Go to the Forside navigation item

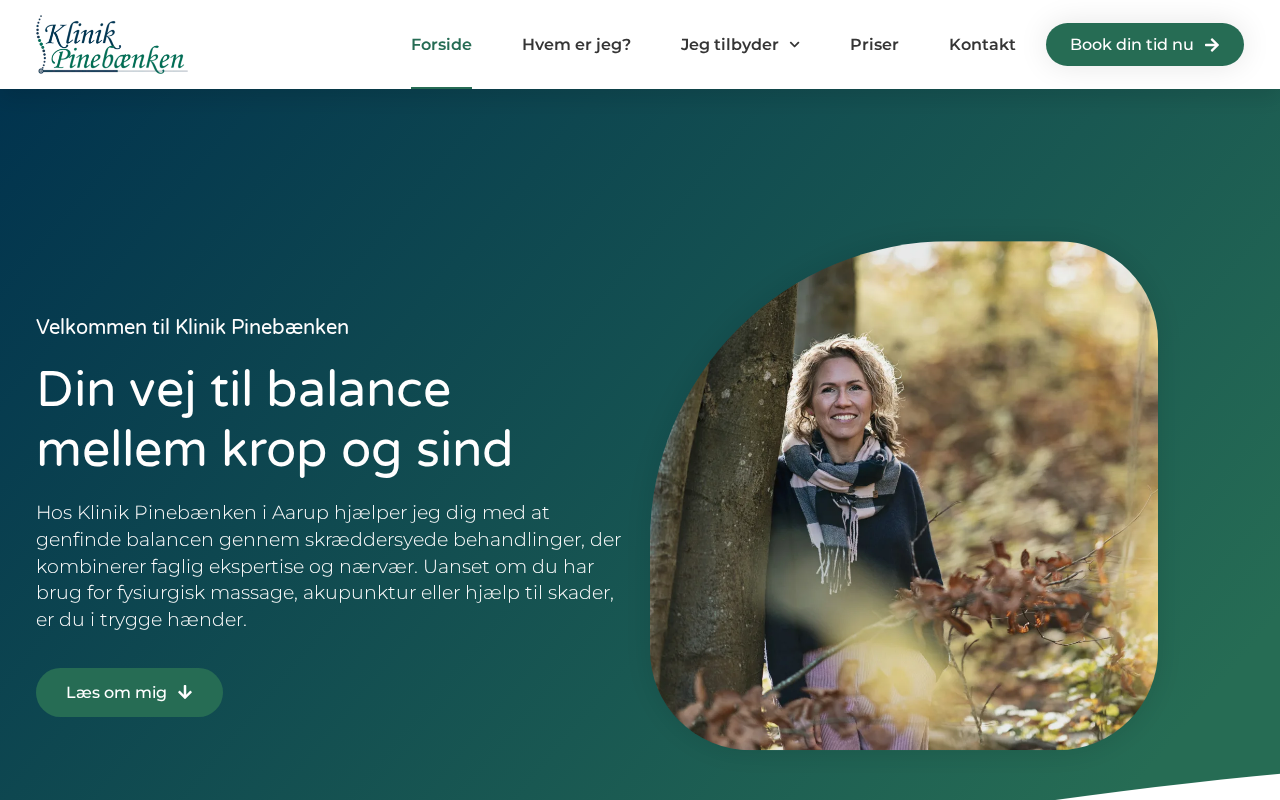coord(441,45)
